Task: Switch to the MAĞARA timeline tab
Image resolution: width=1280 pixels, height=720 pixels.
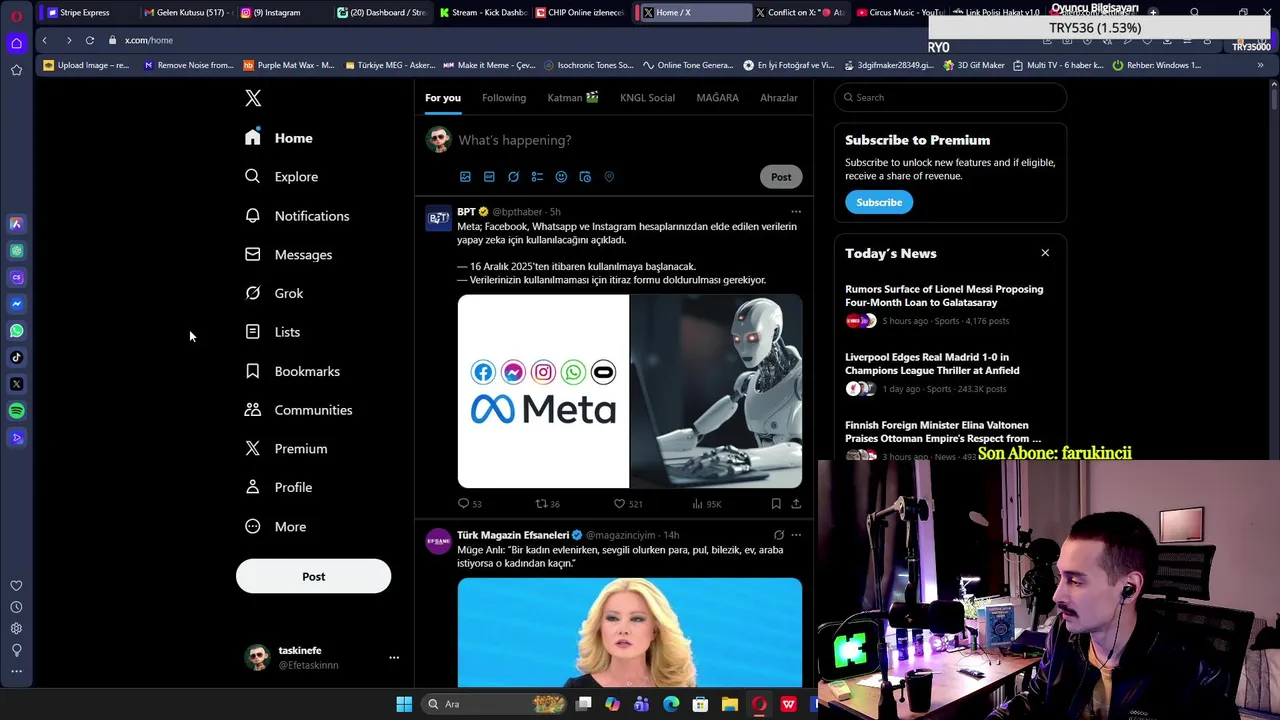Action: point(717,98)
